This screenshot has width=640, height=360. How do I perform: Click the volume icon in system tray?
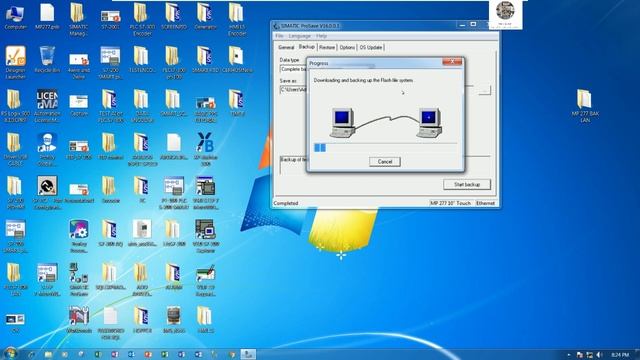[600, 355]
